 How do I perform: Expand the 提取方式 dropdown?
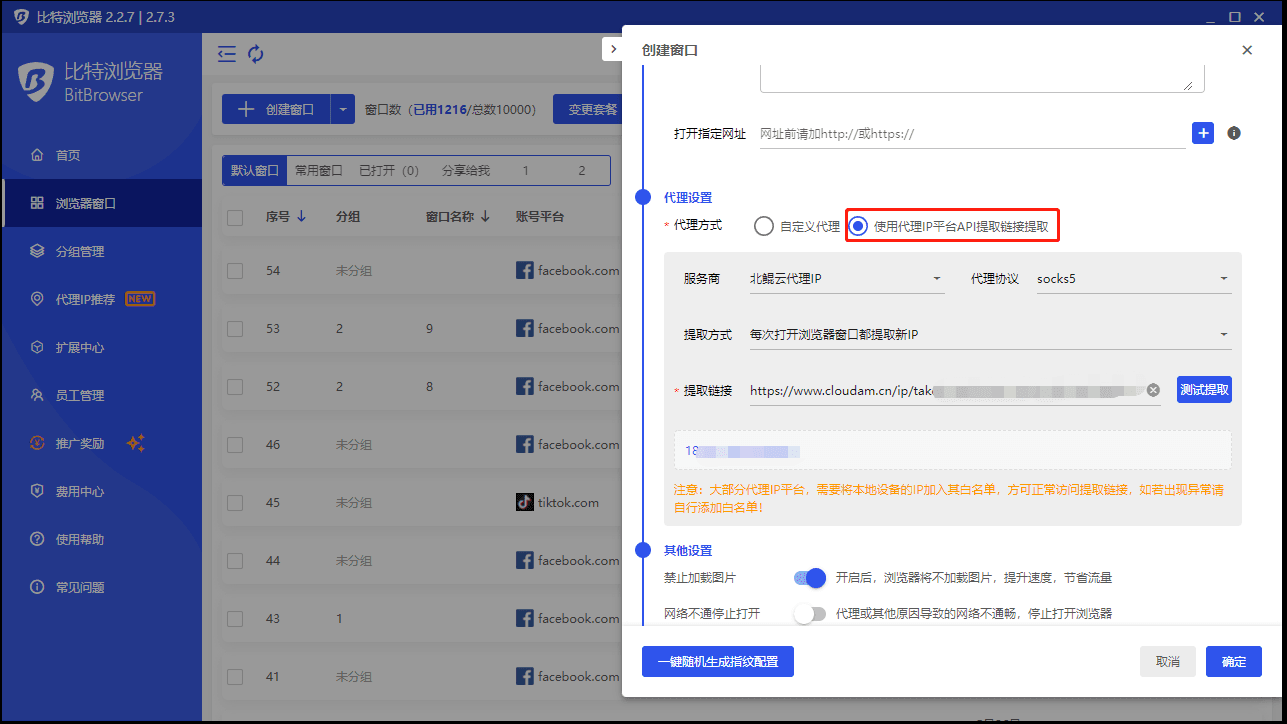click(x=990, y=335)
